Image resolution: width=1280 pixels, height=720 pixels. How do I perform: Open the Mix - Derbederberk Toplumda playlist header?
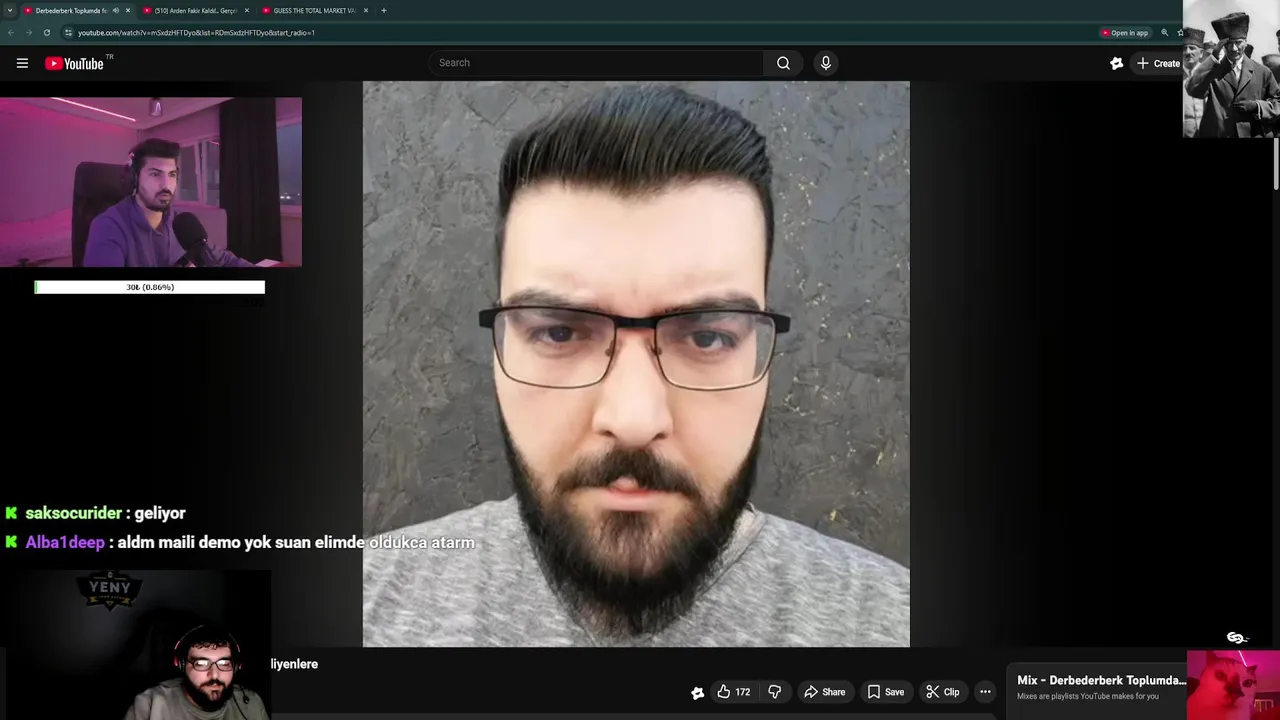pos(1101,680)
